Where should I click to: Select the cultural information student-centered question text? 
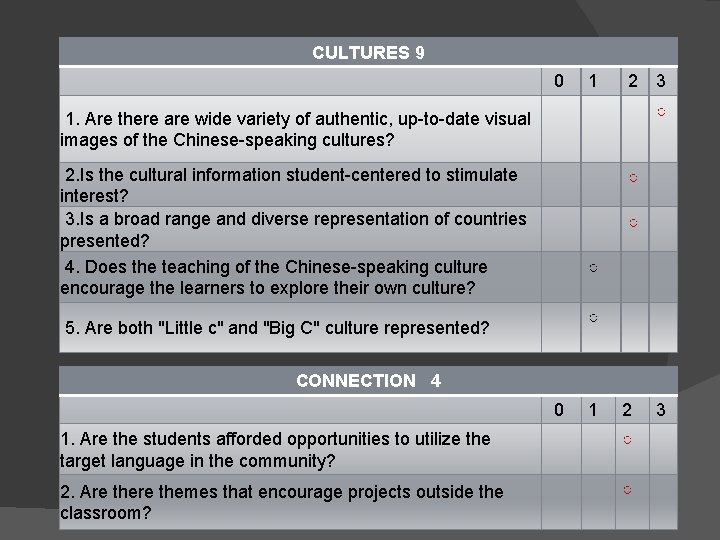(289, 185)
